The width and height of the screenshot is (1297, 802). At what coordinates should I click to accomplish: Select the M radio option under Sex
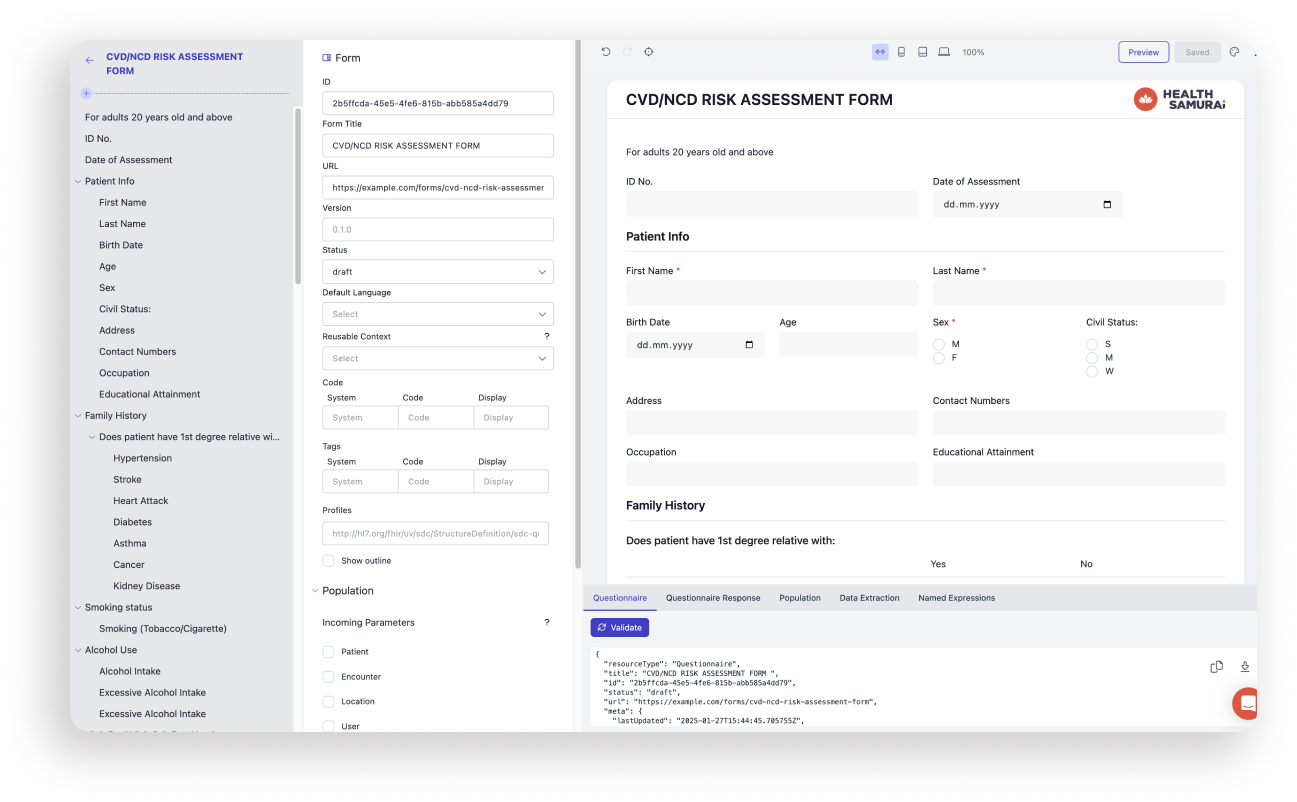point(939,344)
